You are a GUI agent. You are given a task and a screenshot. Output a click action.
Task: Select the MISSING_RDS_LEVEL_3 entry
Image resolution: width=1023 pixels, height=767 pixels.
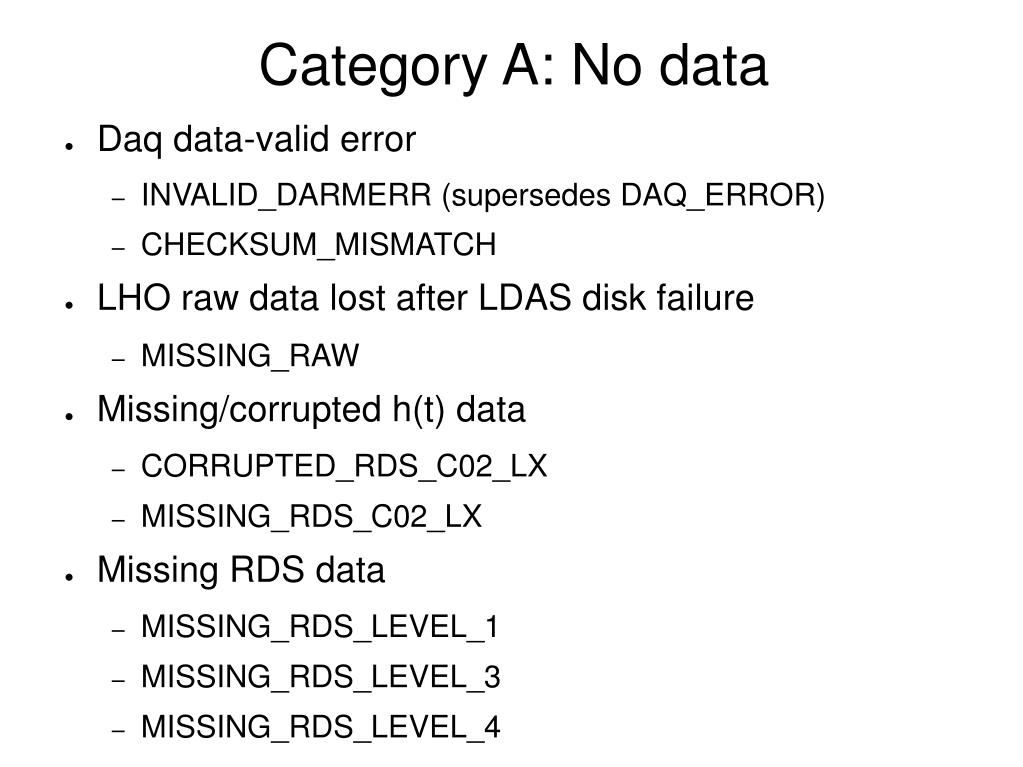pos(320,677)
